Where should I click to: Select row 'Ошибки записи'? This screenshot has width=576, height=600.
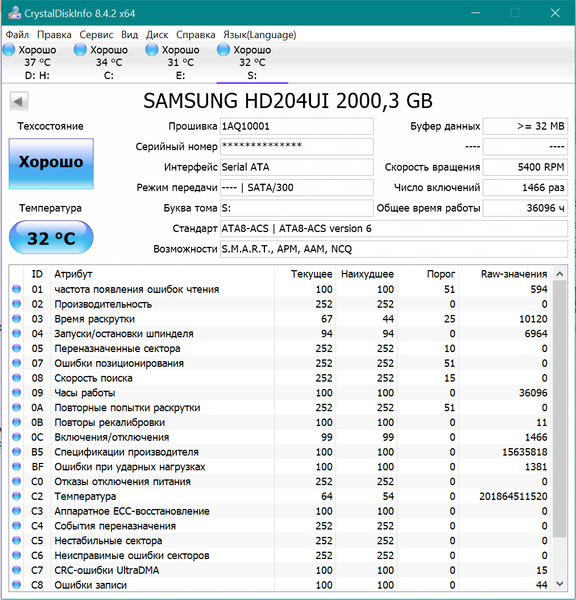click(281, 585)
